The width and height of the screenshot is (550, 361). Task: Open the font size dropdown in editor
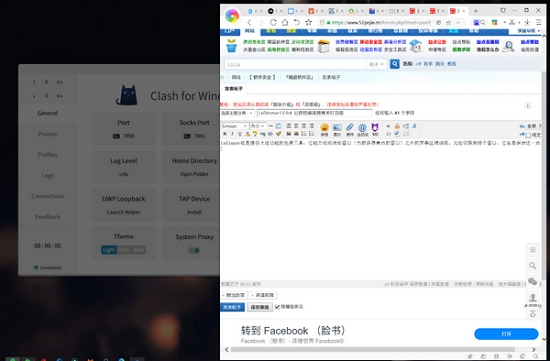[257, 126]
